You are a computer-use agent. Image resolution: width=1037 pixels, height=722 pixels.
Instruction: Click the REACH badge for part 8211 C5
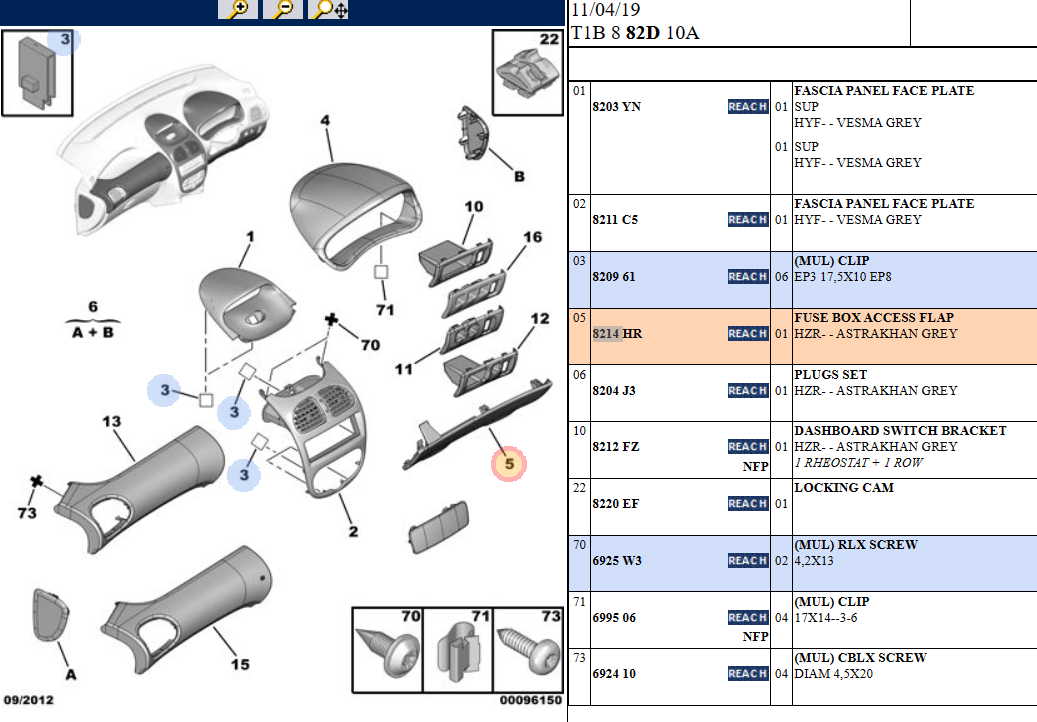[748, 220]
